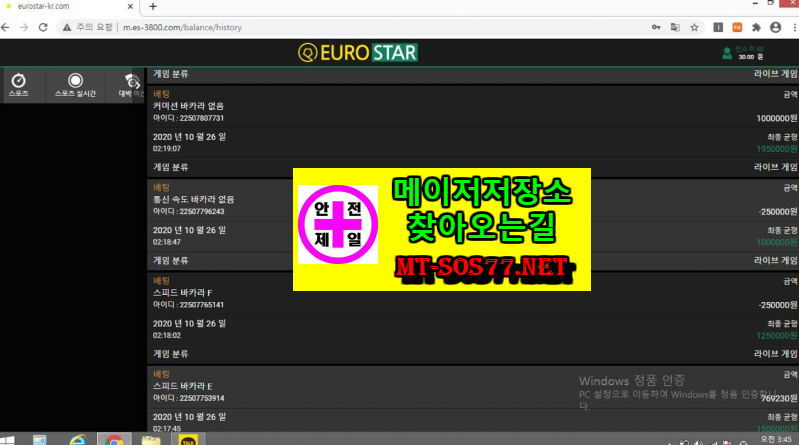Click the account balance 30.00 원

751,57
